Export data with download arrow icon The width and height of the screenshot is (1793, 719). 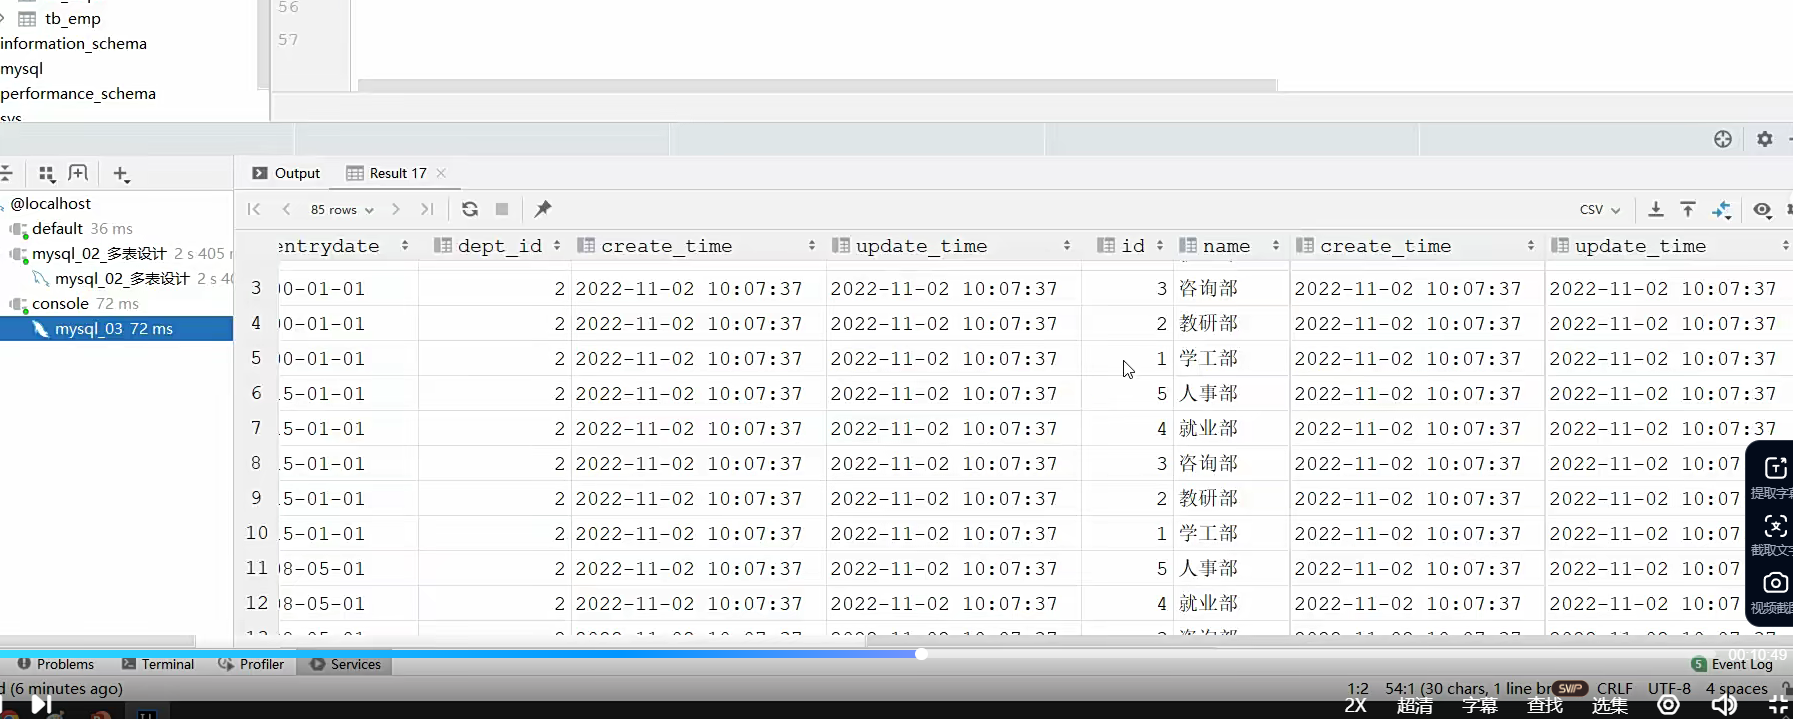click(1656, 209)
